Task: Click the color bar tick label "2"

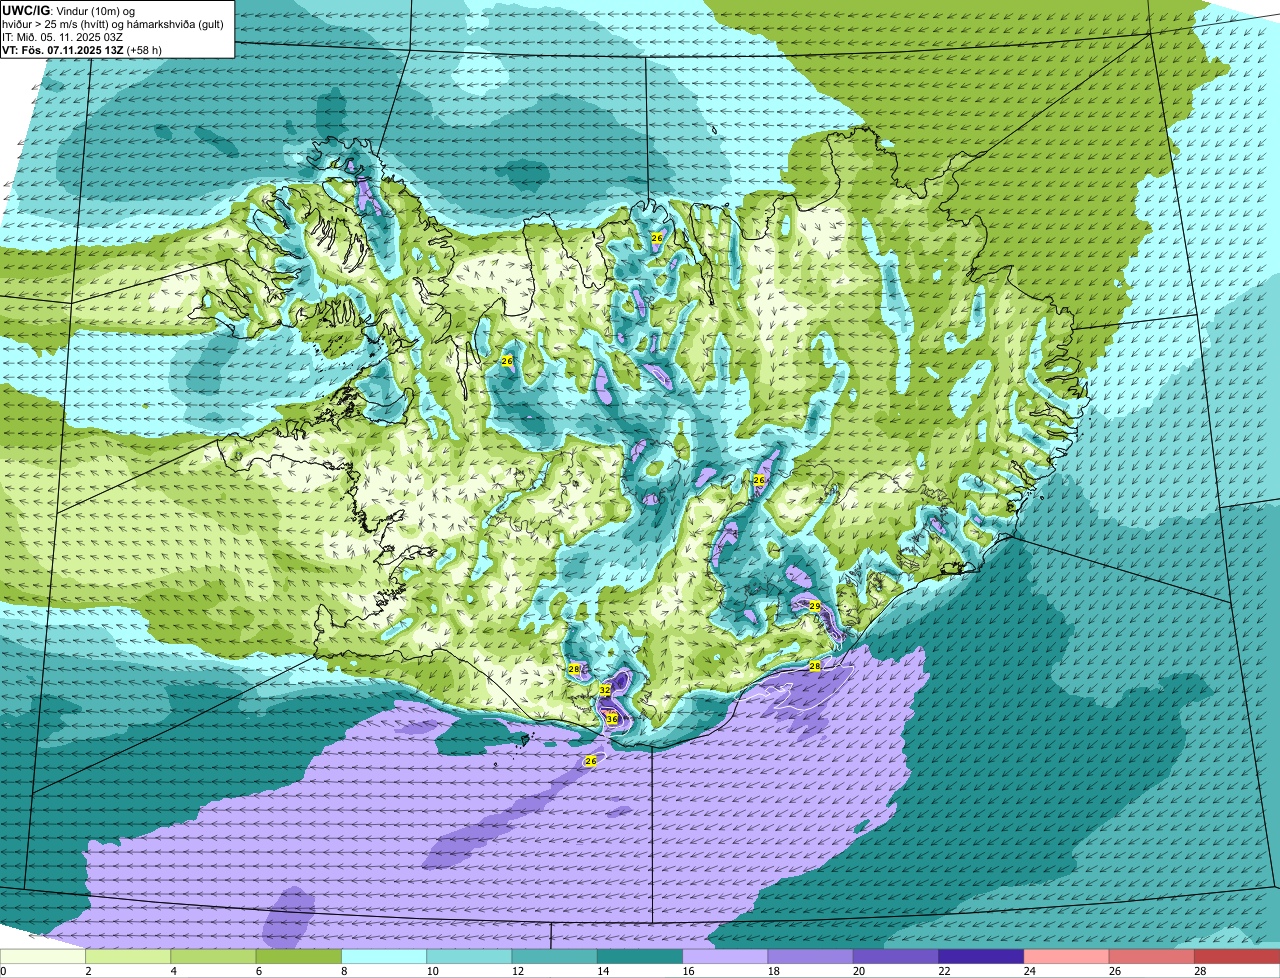Action: pos(88,971)
